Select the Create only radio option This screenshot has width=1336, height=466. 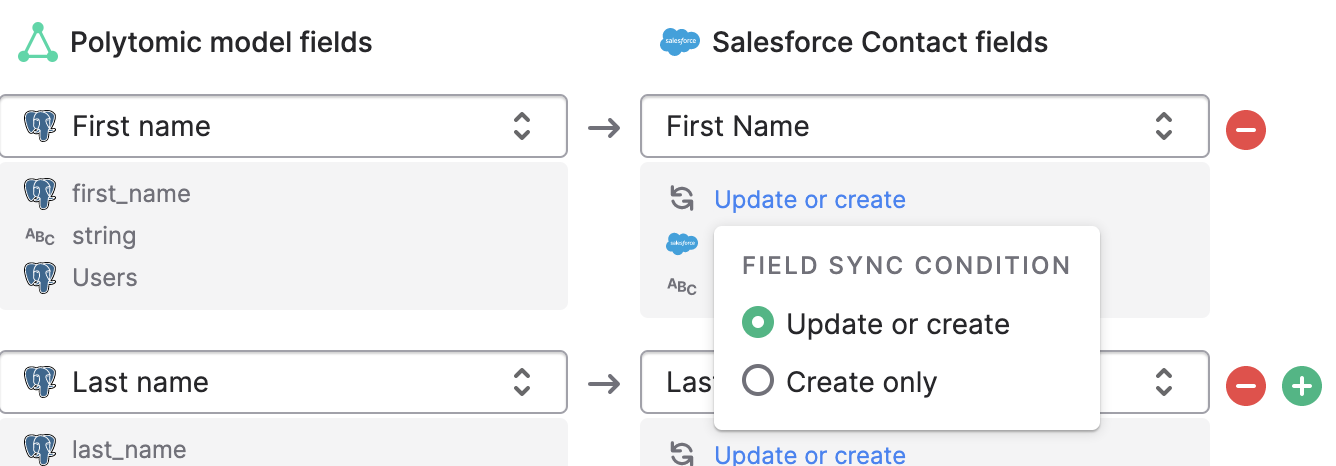click(x=758, y=381)
